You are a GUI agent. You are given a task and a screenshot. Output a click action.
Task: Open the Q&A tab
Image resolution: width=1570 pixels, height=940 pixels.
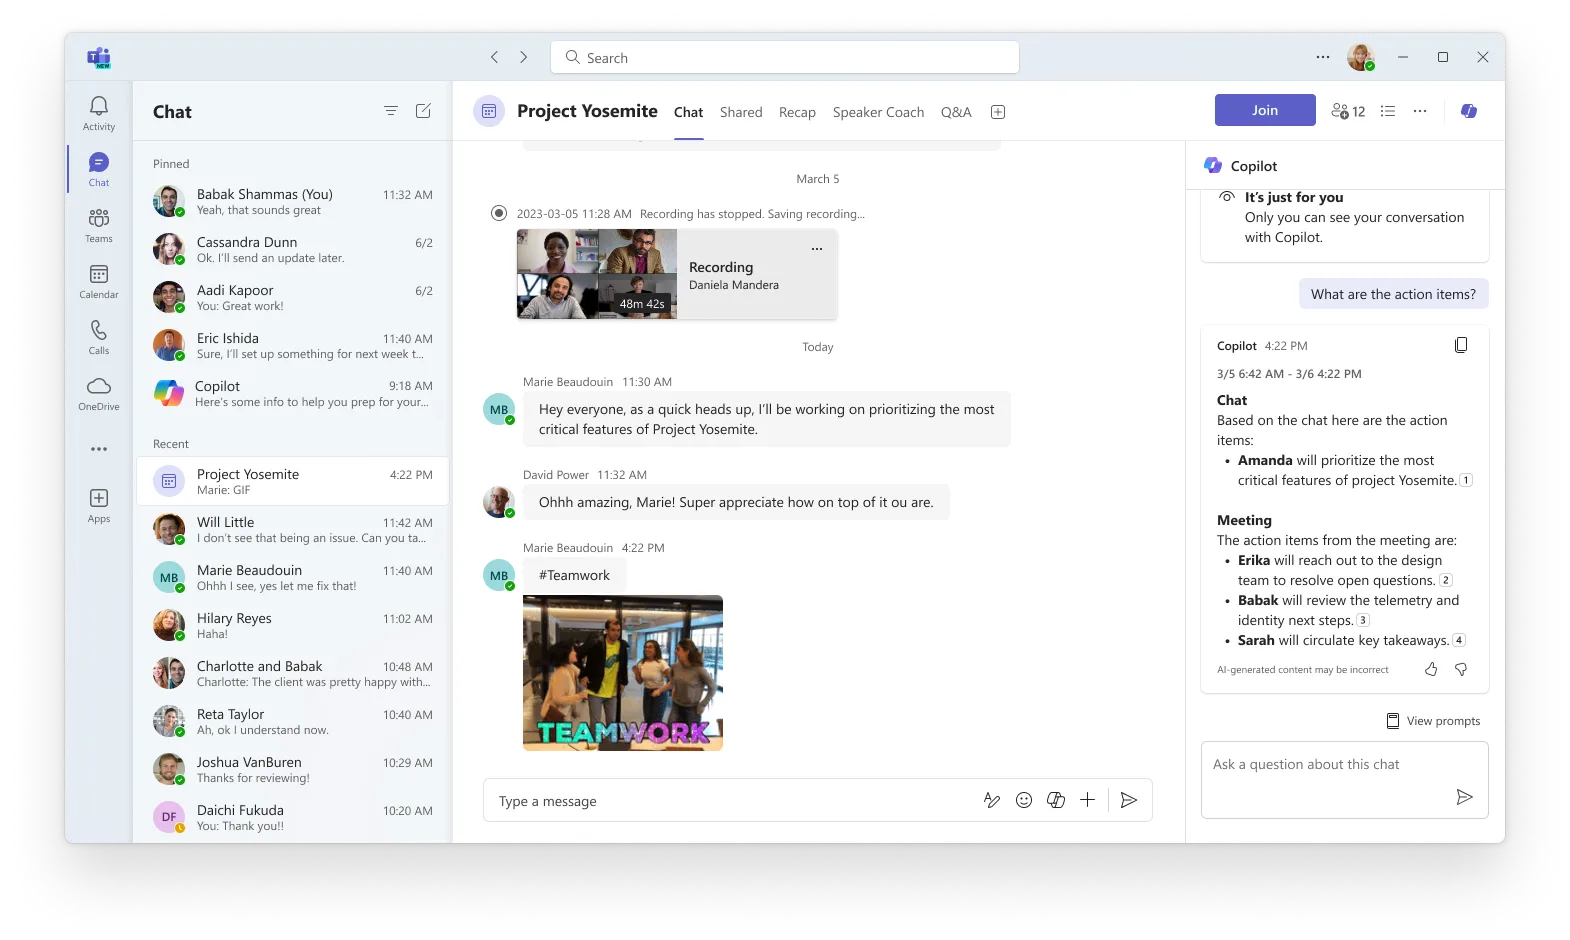pos(956,112)
